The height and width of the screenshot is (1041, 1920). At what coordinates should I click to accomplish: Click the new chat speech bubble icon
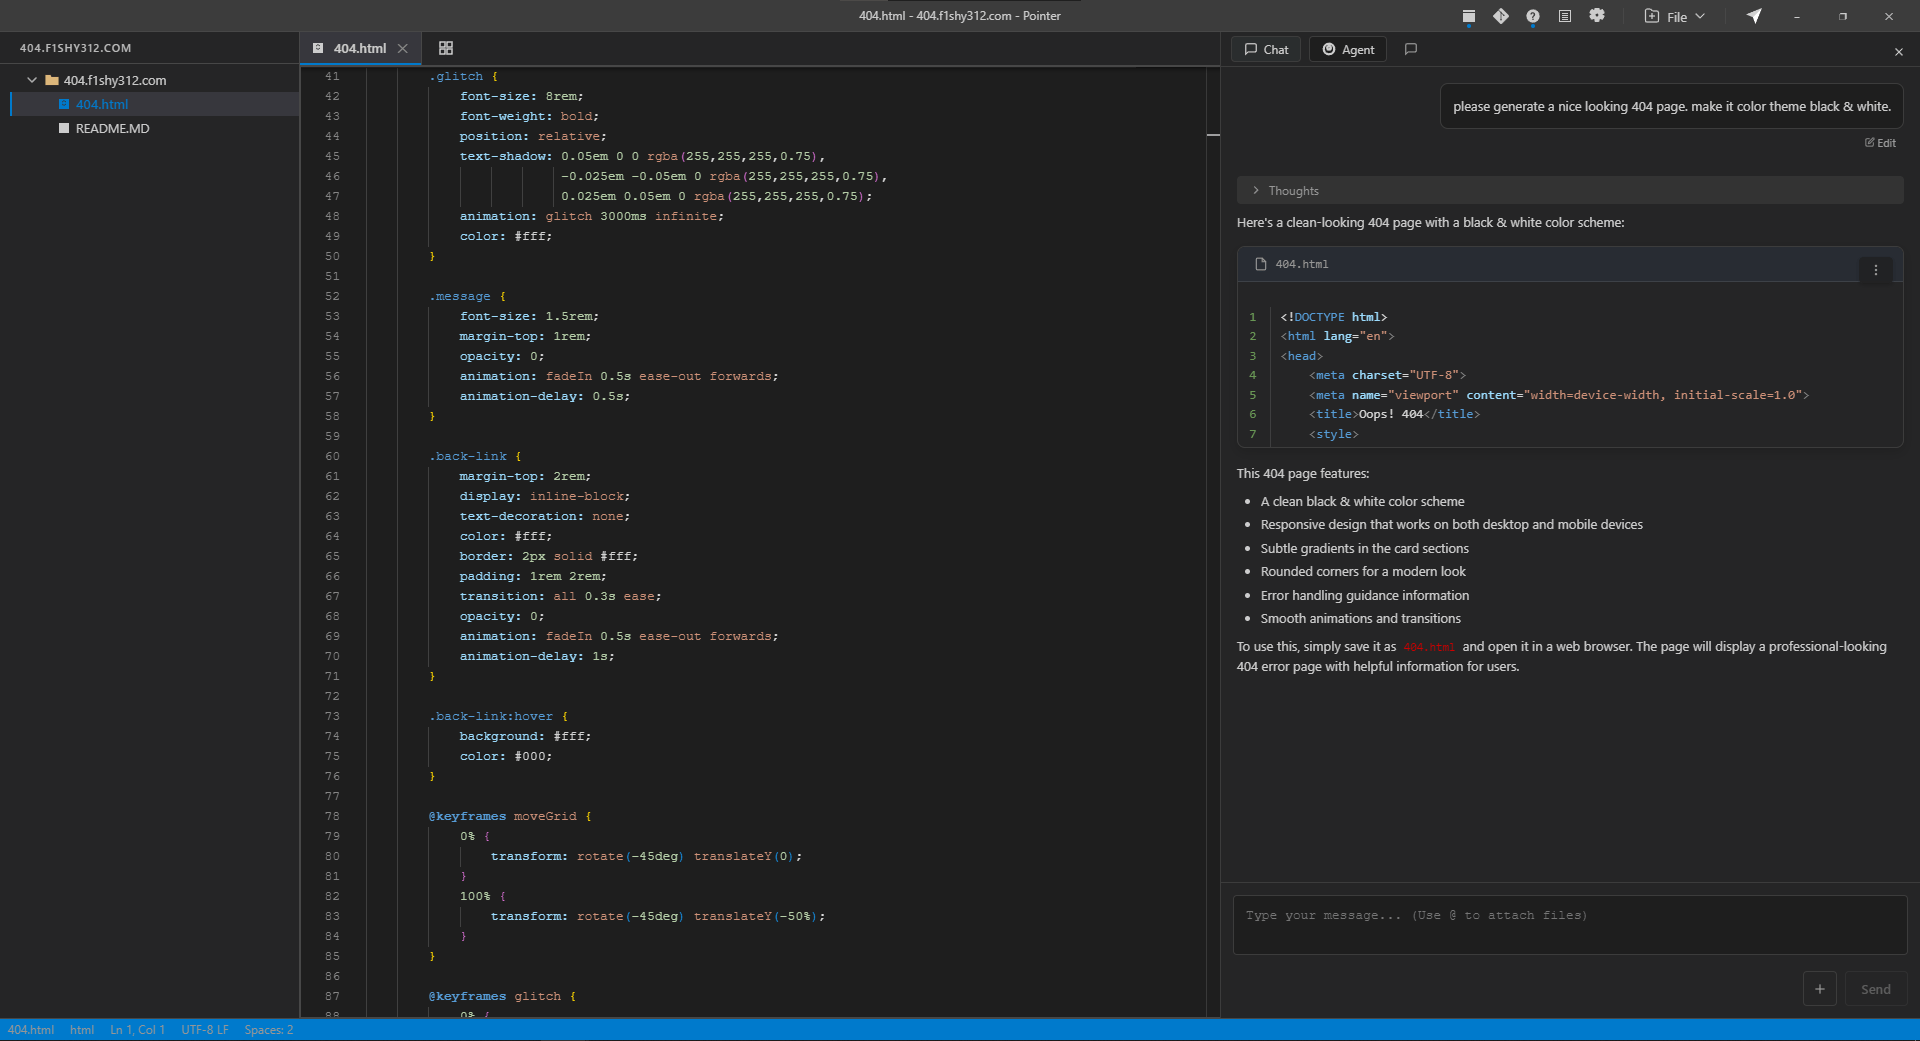tap(1410, 49)
